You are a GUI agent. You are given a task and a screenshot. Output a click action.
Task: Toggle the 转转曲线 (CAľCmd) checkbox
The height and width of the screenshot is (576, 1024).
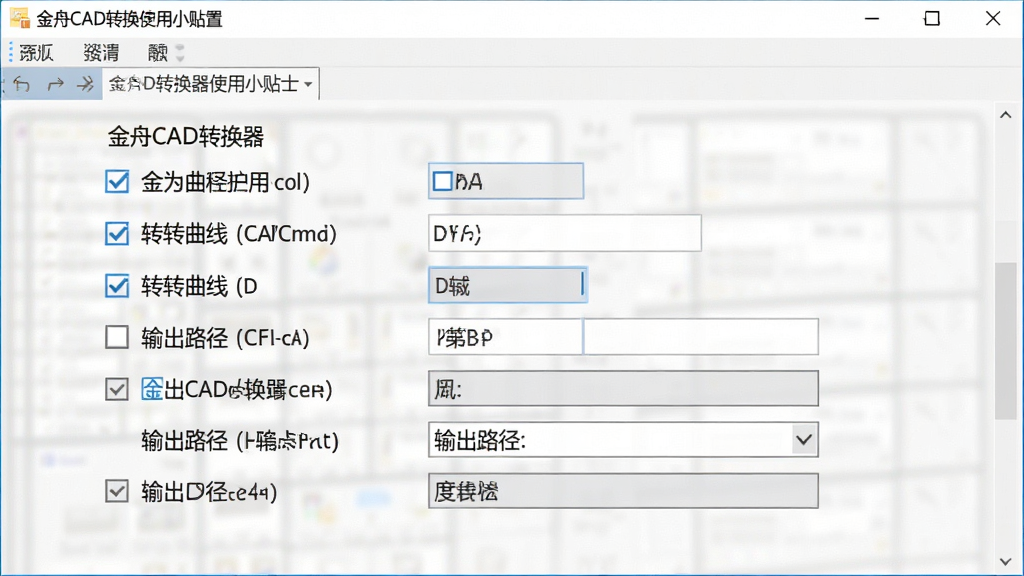(x=117, y=233)
